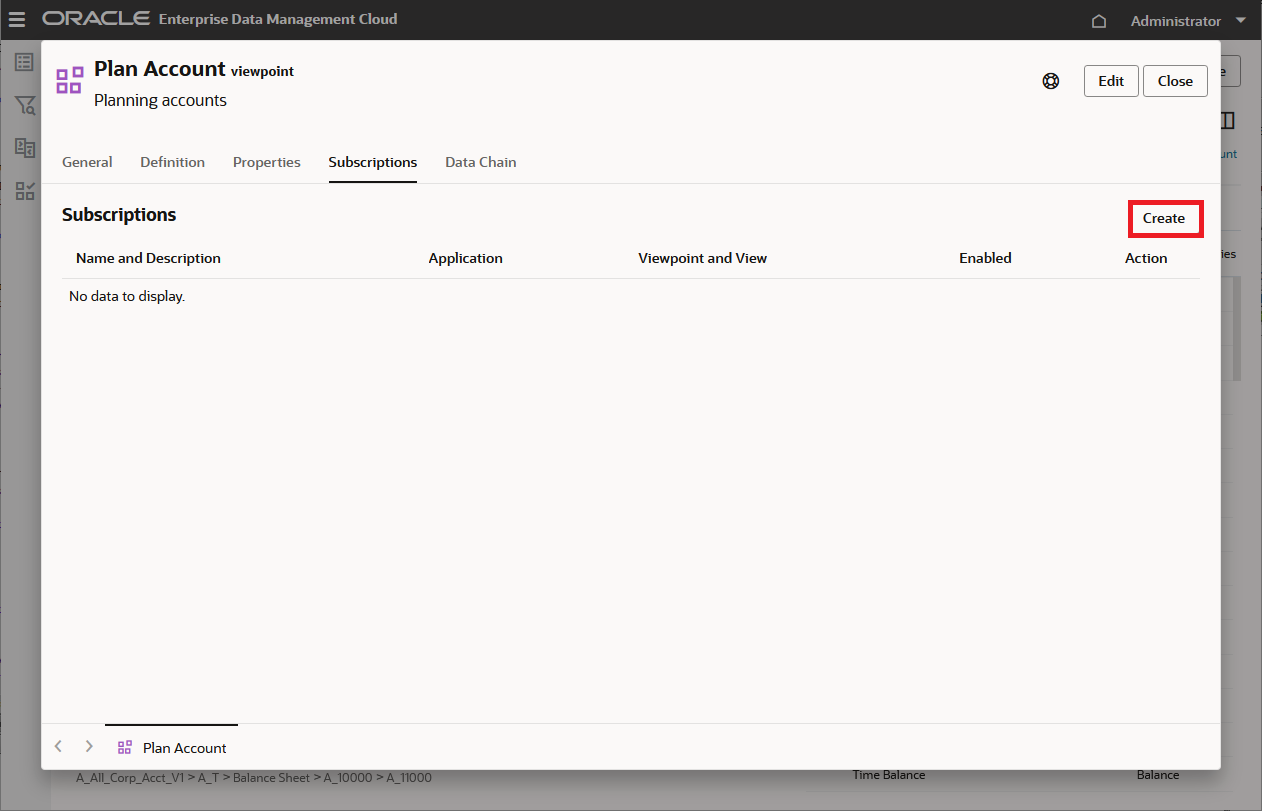
Task: Open the Data Chain tab
Action: click(481, 162)
